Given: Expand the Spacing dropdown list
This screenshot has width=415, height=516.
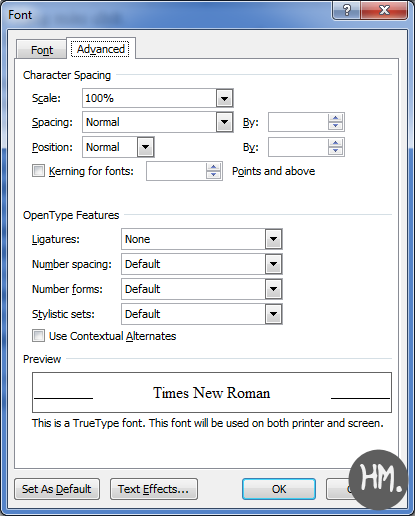Looking at the screenshot, I should click(x=224, y=122).
